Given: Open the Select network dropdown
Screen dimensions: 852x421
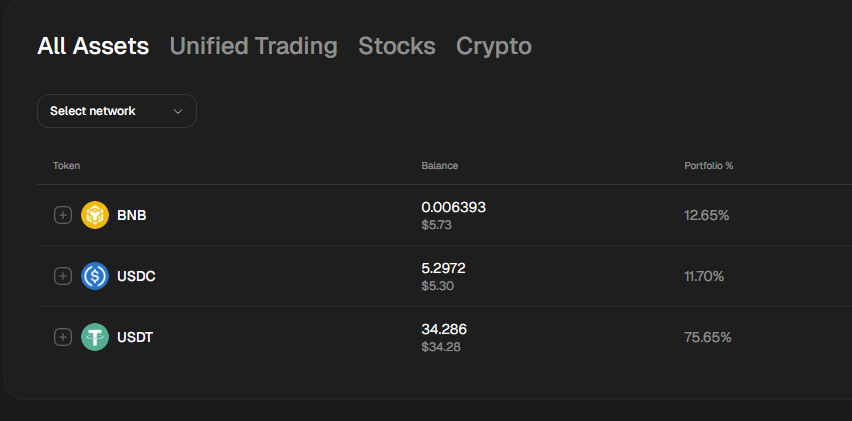Looking at the screenshot, I should coord(116,111).
